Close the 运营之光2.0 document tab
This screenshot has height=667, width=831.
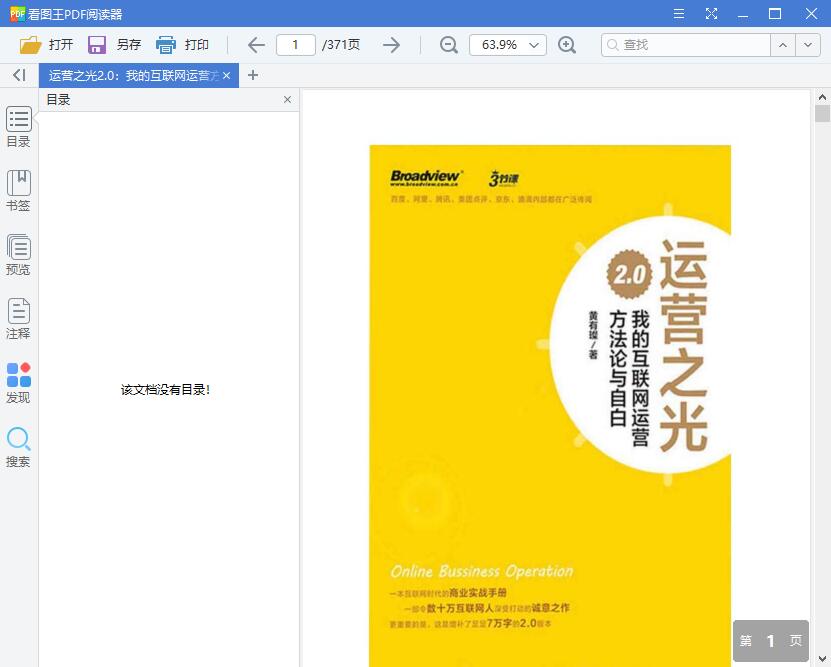tap(226, 76)
